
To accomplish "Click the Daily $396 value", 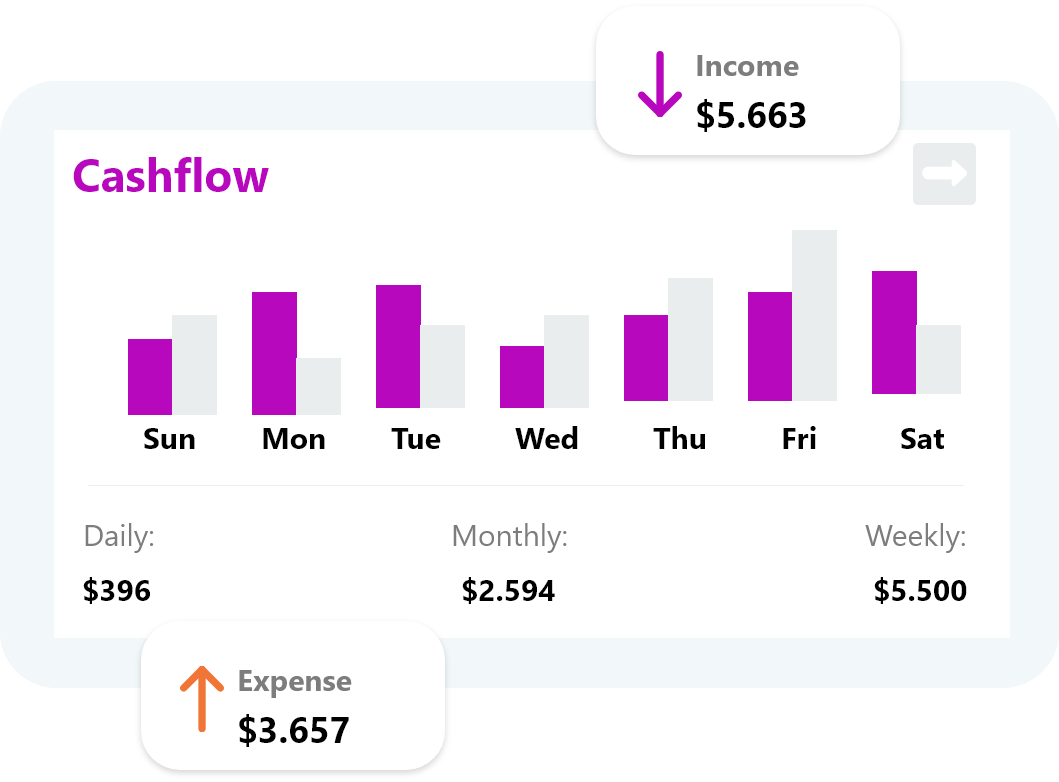I will pos(117,591).
